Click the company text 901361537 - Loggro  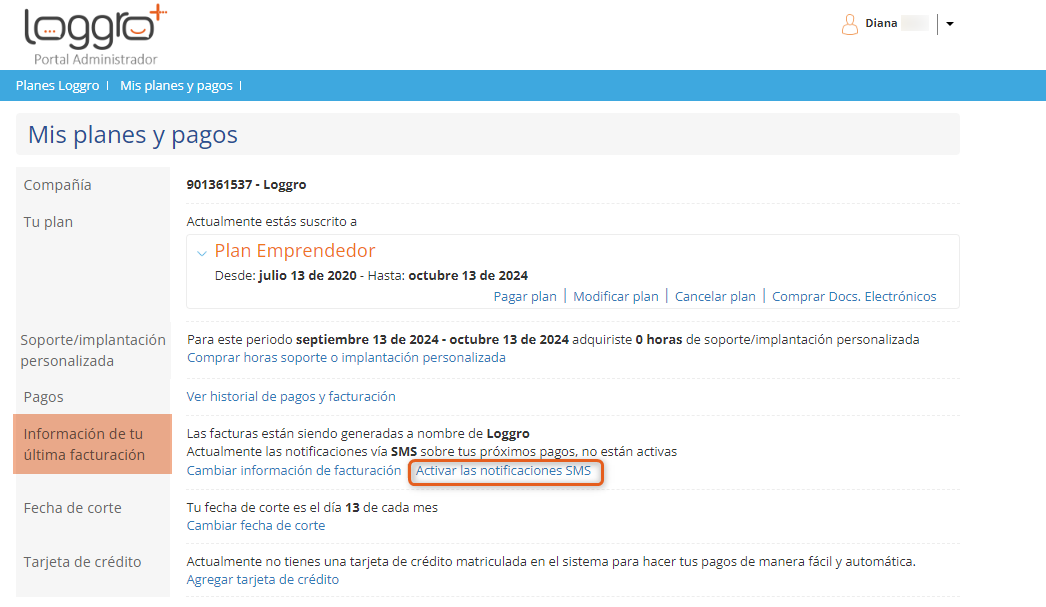tap(246, 185)
